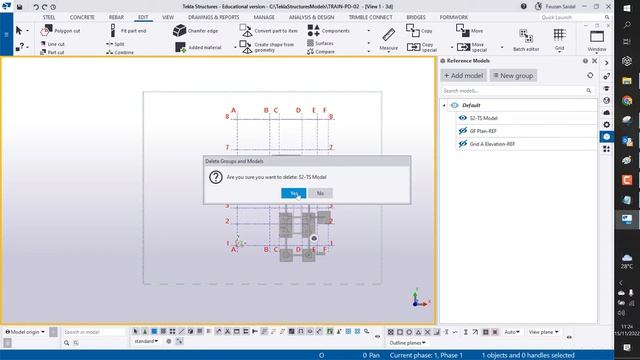Toggle visibility of Default group
640x360 pixels.
point(454,105)
